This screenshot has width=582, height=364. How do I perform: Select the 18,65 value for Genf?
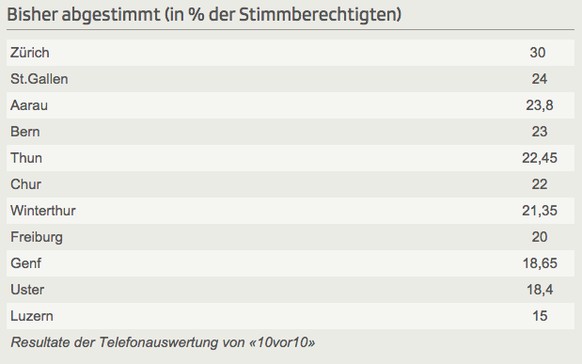tap(540, 264)
